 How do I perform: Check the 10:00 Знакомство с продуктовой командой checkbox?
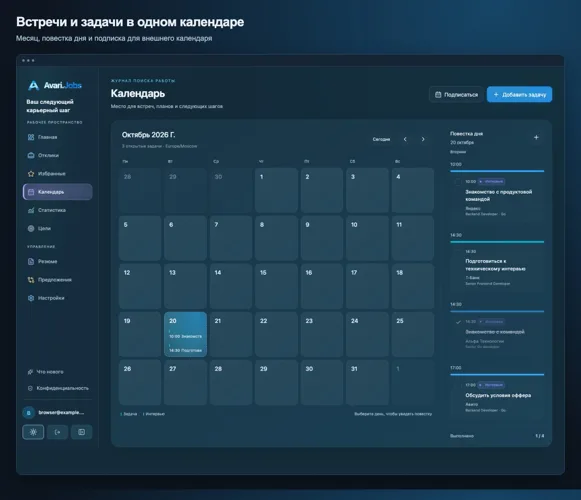(458, 182)
